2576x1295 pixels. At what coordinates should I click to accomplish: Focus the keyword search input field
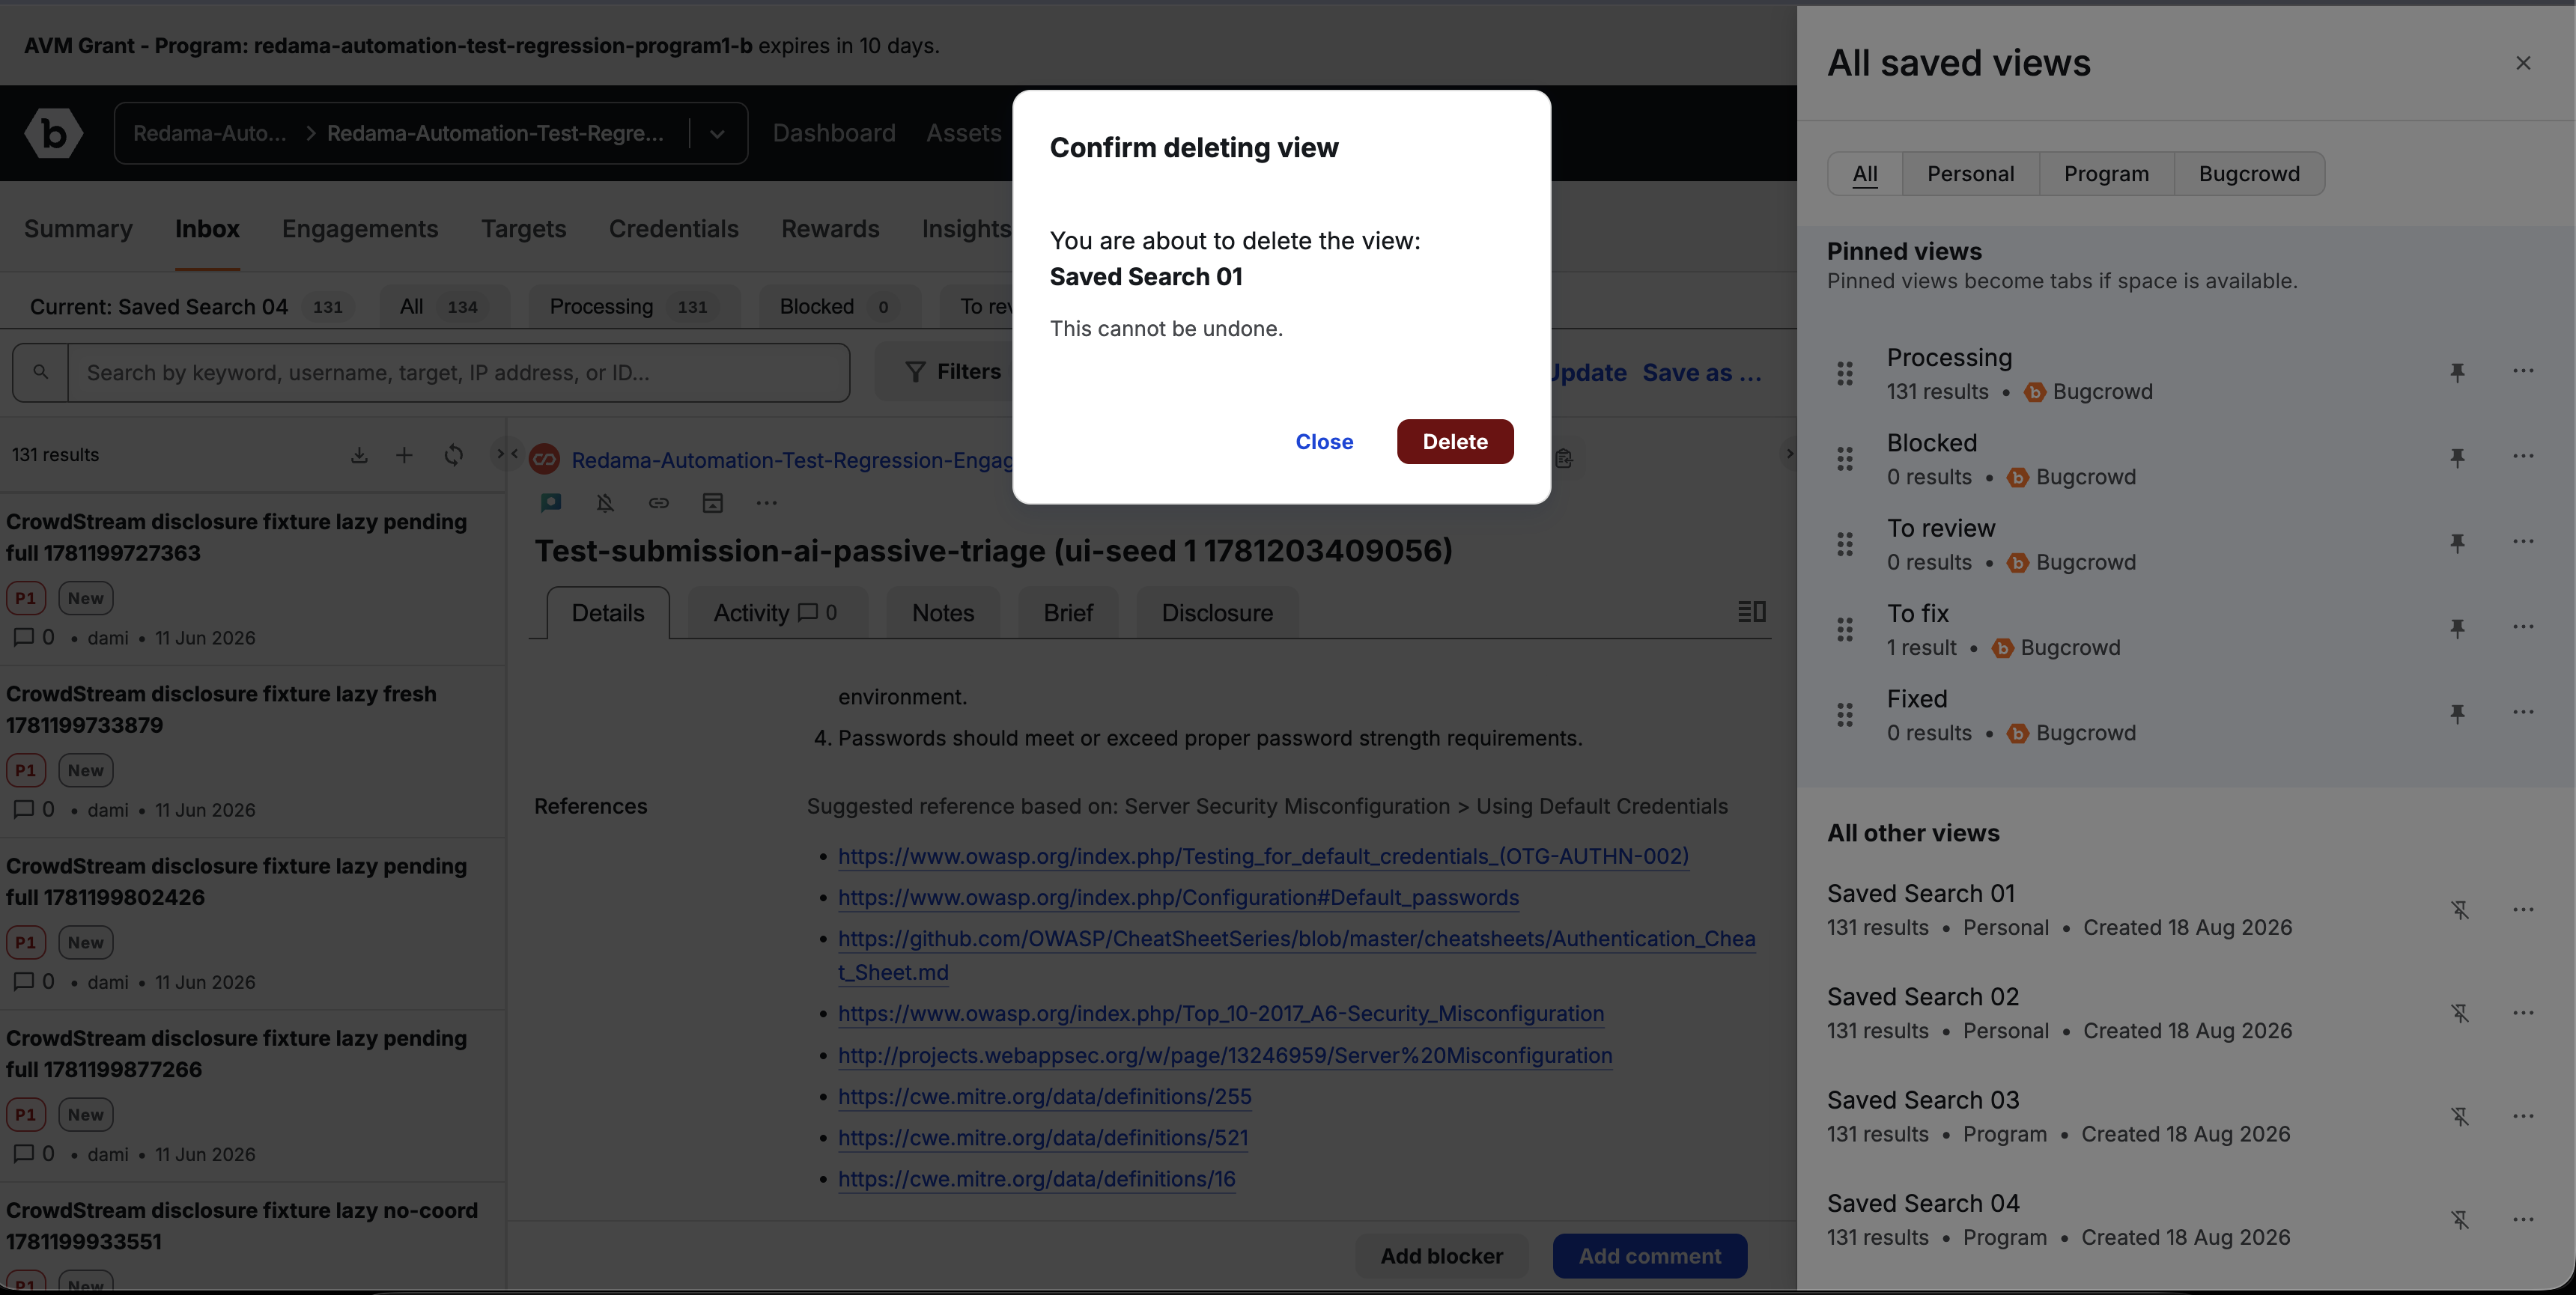coord(459,372)
